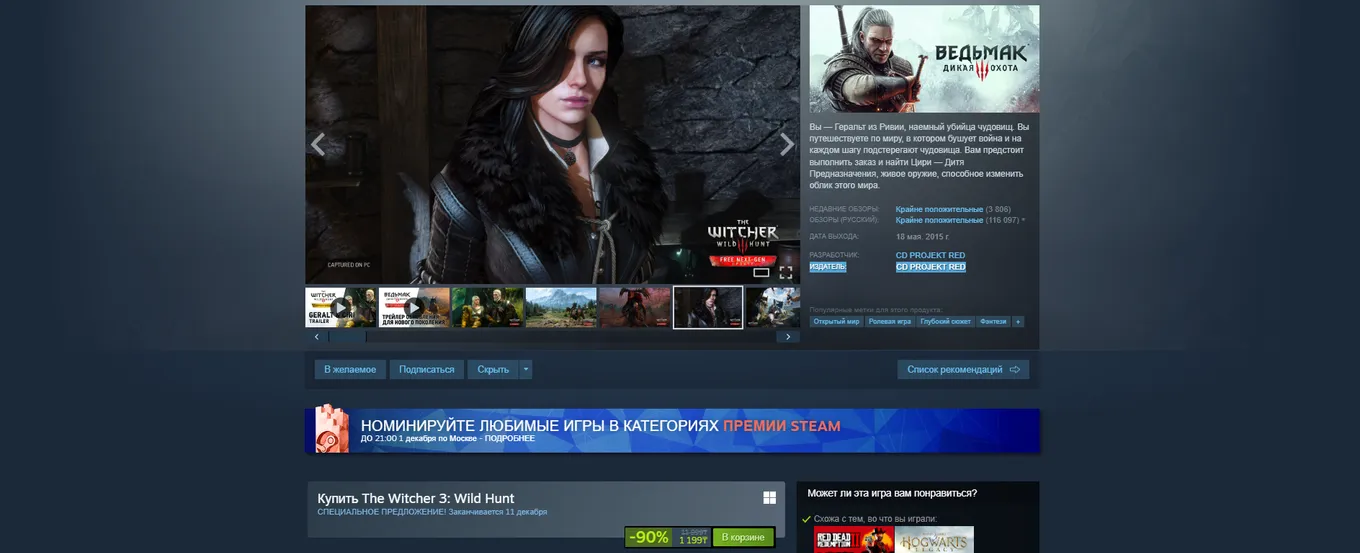Select the Фэнтези tag

point(994,322)
